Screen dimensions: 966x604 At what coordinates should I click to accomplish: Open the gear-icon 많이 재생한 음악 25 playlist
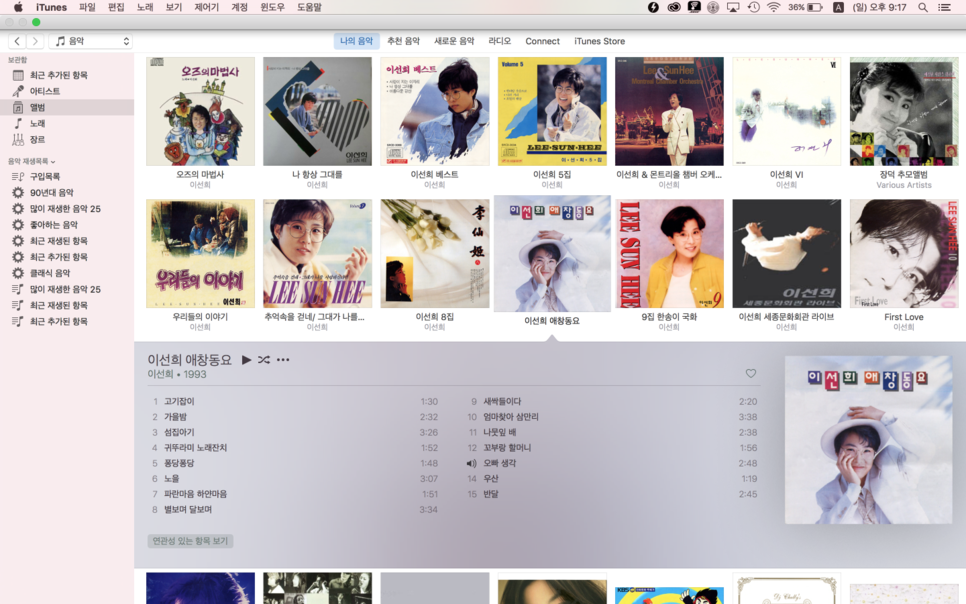[67, 209]
